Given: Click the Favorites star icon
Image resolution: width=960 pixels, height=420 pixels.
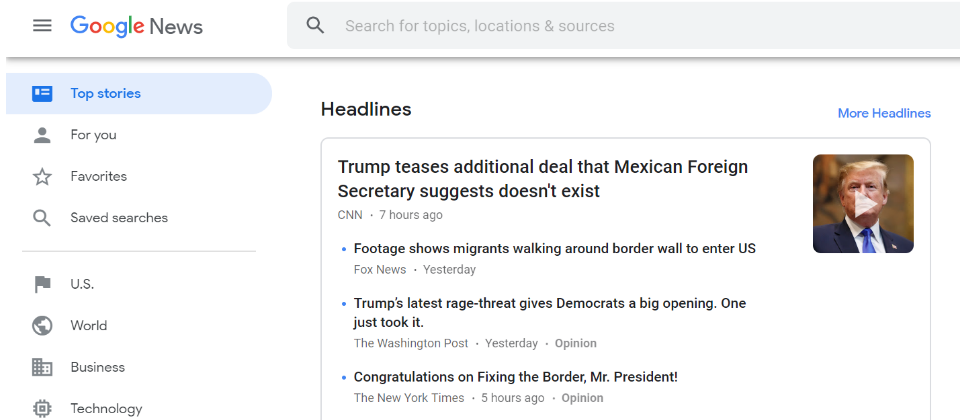Looking at the screenshot, I should click(x=42, y=177).
